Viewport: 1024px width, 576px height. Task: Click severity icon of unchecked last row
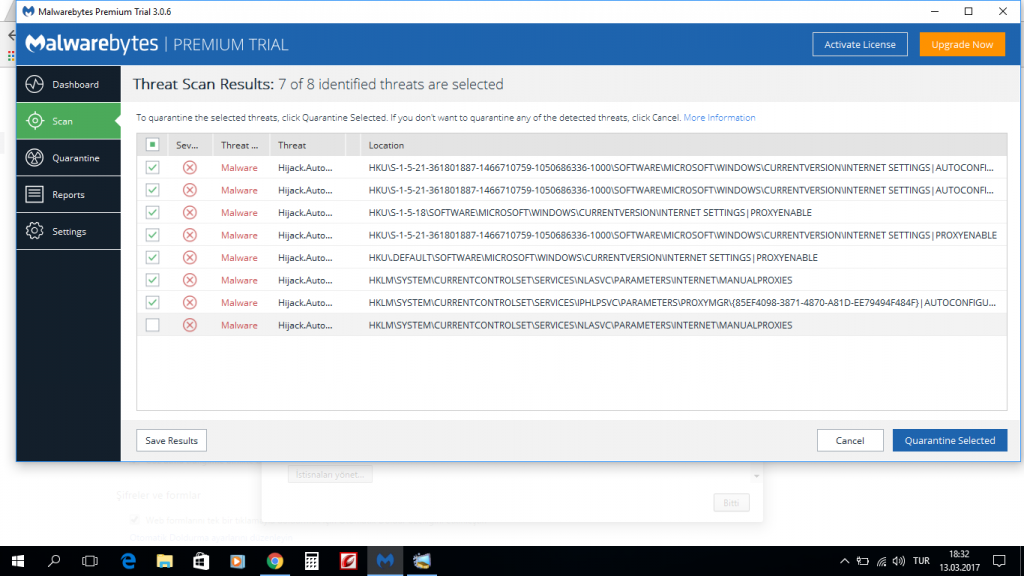tap(189, 325)
